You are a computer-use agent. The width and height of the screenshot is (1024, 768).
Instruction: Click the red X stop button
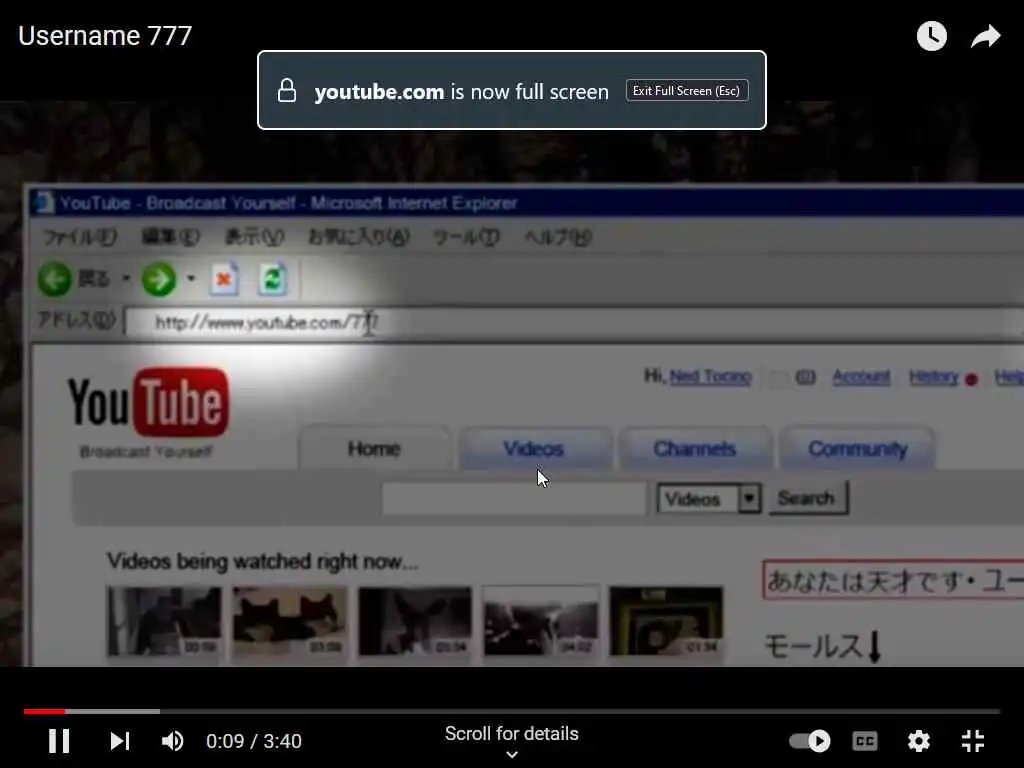[224, 280]
